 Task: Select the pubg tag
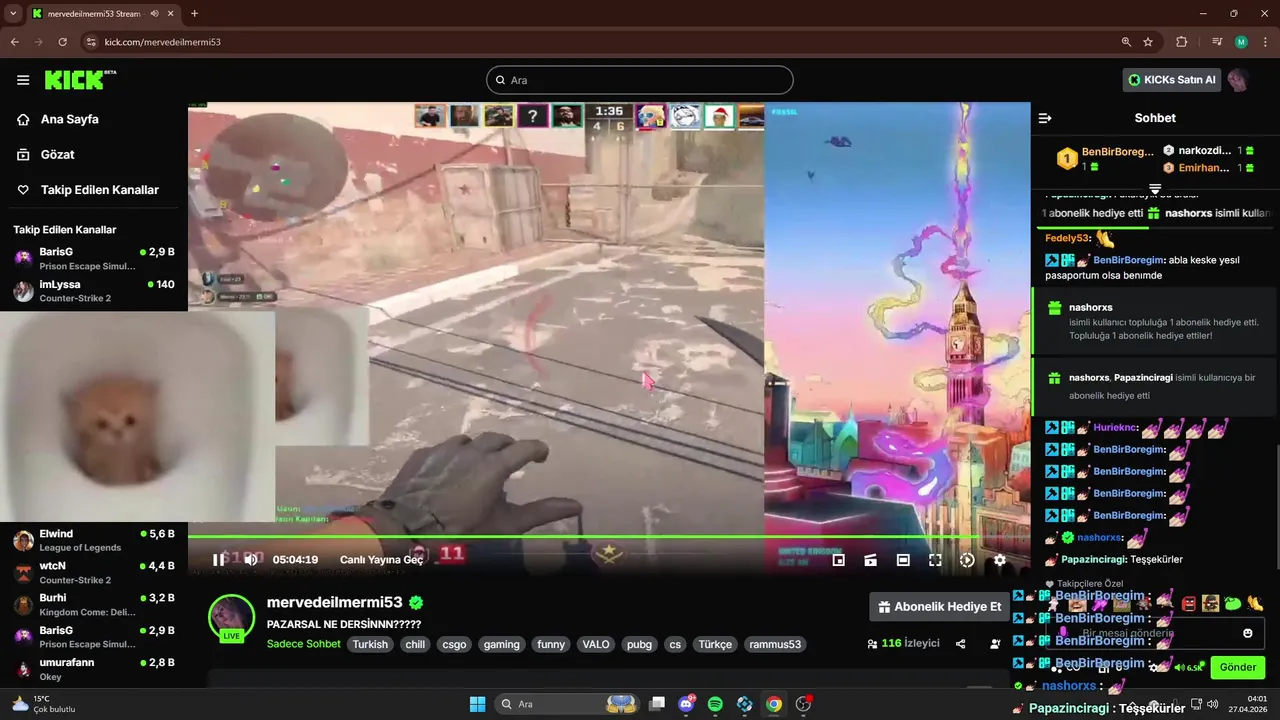[x=639, y=644]
